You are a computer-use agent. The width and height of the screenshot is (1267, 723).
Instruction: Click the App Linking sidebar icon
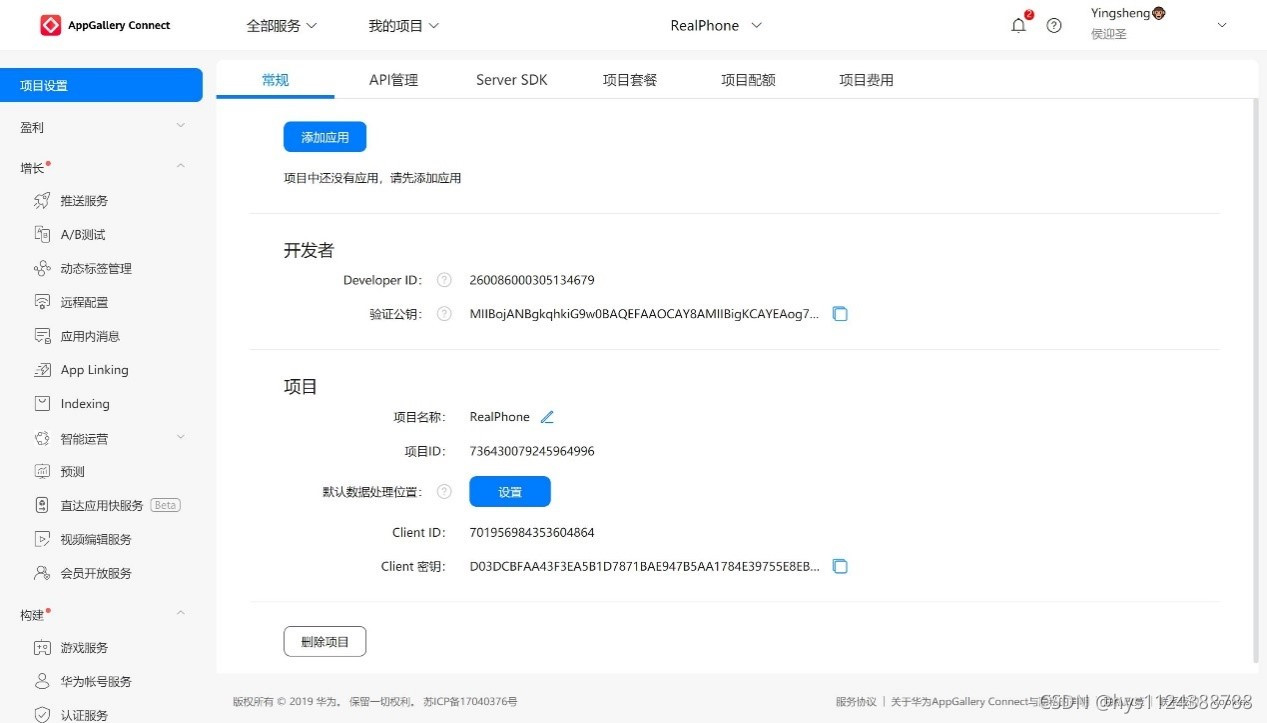(x=42, y=370)
